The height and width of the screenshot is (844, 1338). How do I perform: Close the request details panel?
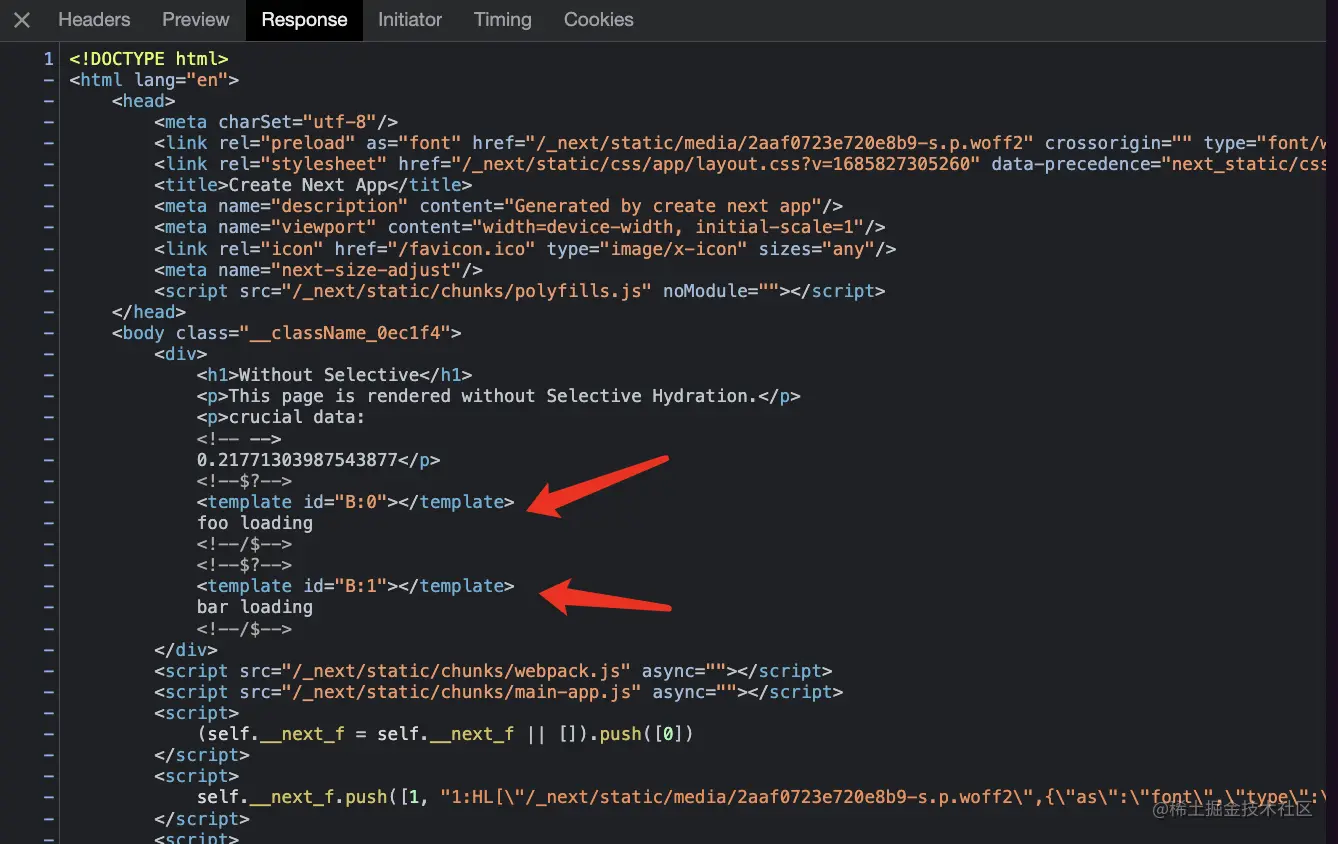[x=22, y=20]
